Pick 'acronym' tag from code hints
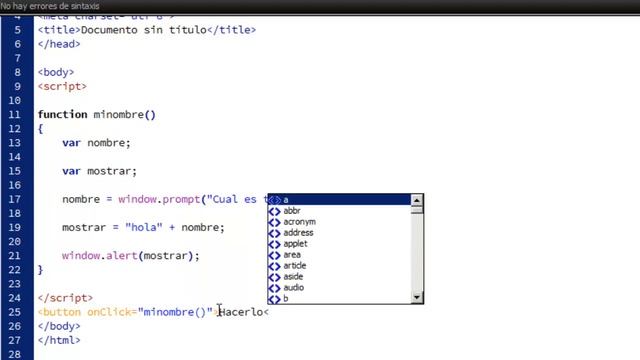640x360 pixels. pos(339,222)
